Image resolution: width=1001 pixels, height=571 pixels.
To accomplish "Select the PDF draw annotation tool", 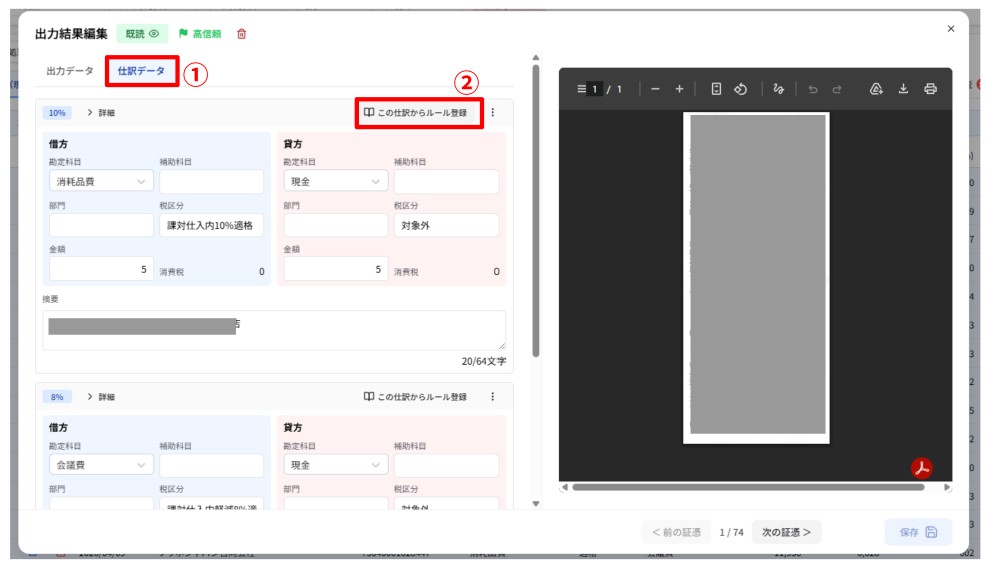I will click(x=778, y=89).
